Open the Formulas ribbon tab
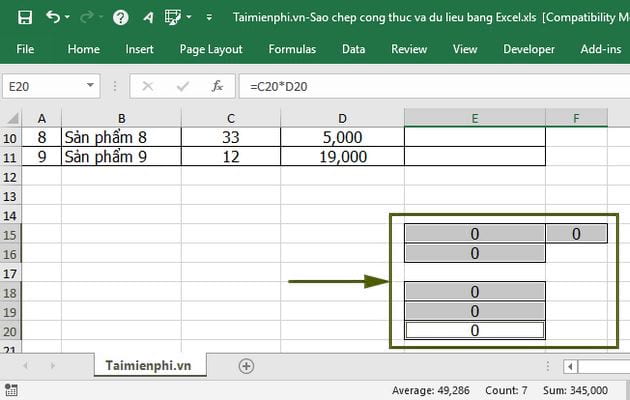630x400 pixels. (x=292, y=49)
